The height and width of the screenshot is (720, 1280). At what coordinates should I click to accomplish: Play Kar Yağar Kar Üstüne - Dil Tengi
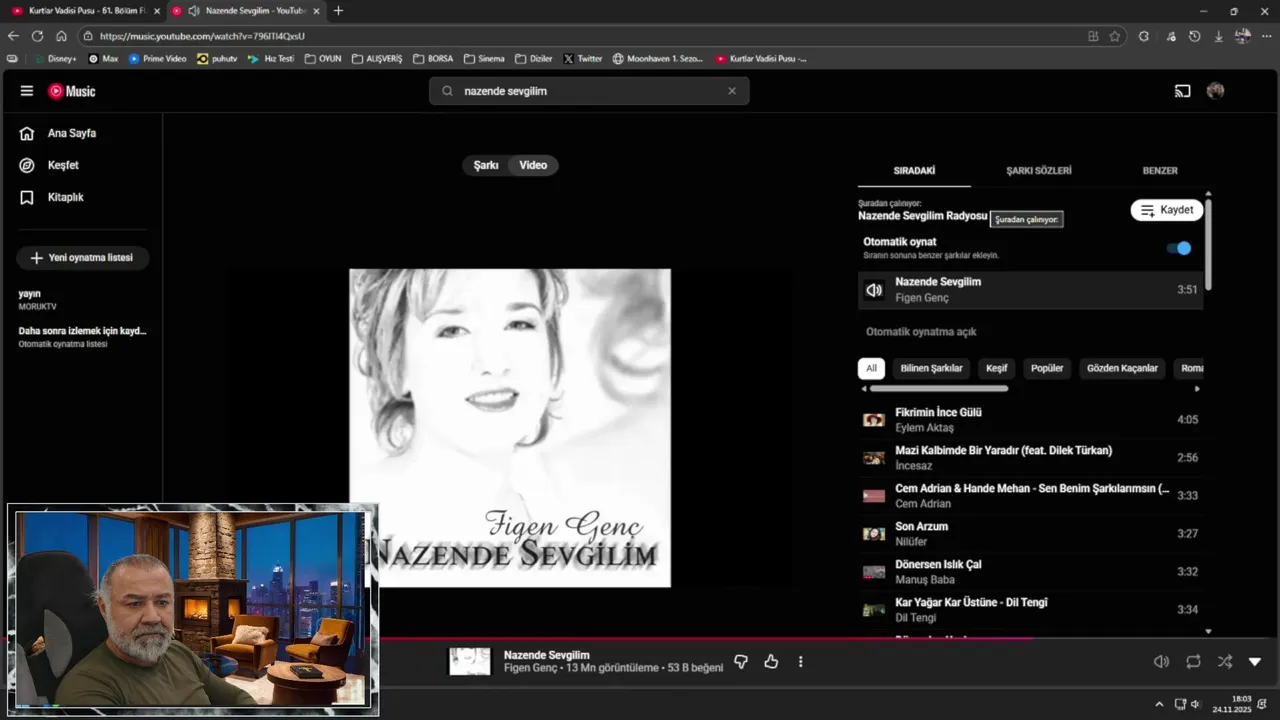click(x=1030, y=610)
